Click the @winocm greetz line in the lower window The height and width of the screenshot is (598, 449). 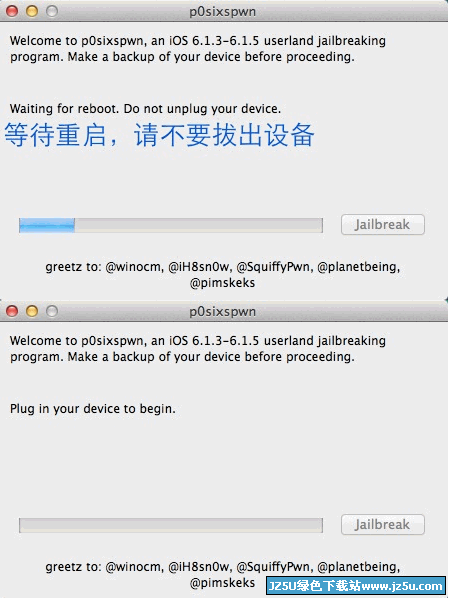tap(223, 567)
